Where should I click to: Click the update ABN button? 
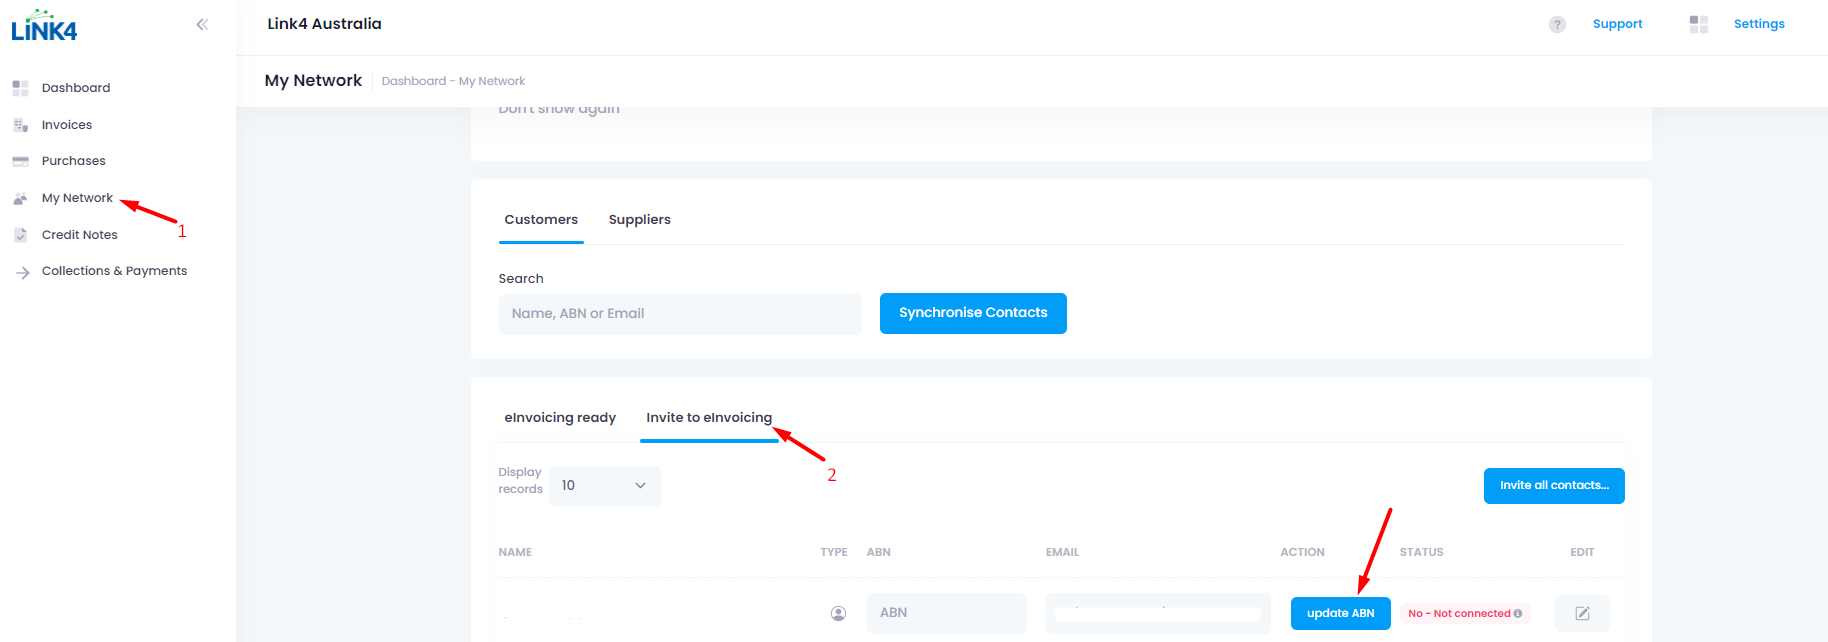(1340, 613)
